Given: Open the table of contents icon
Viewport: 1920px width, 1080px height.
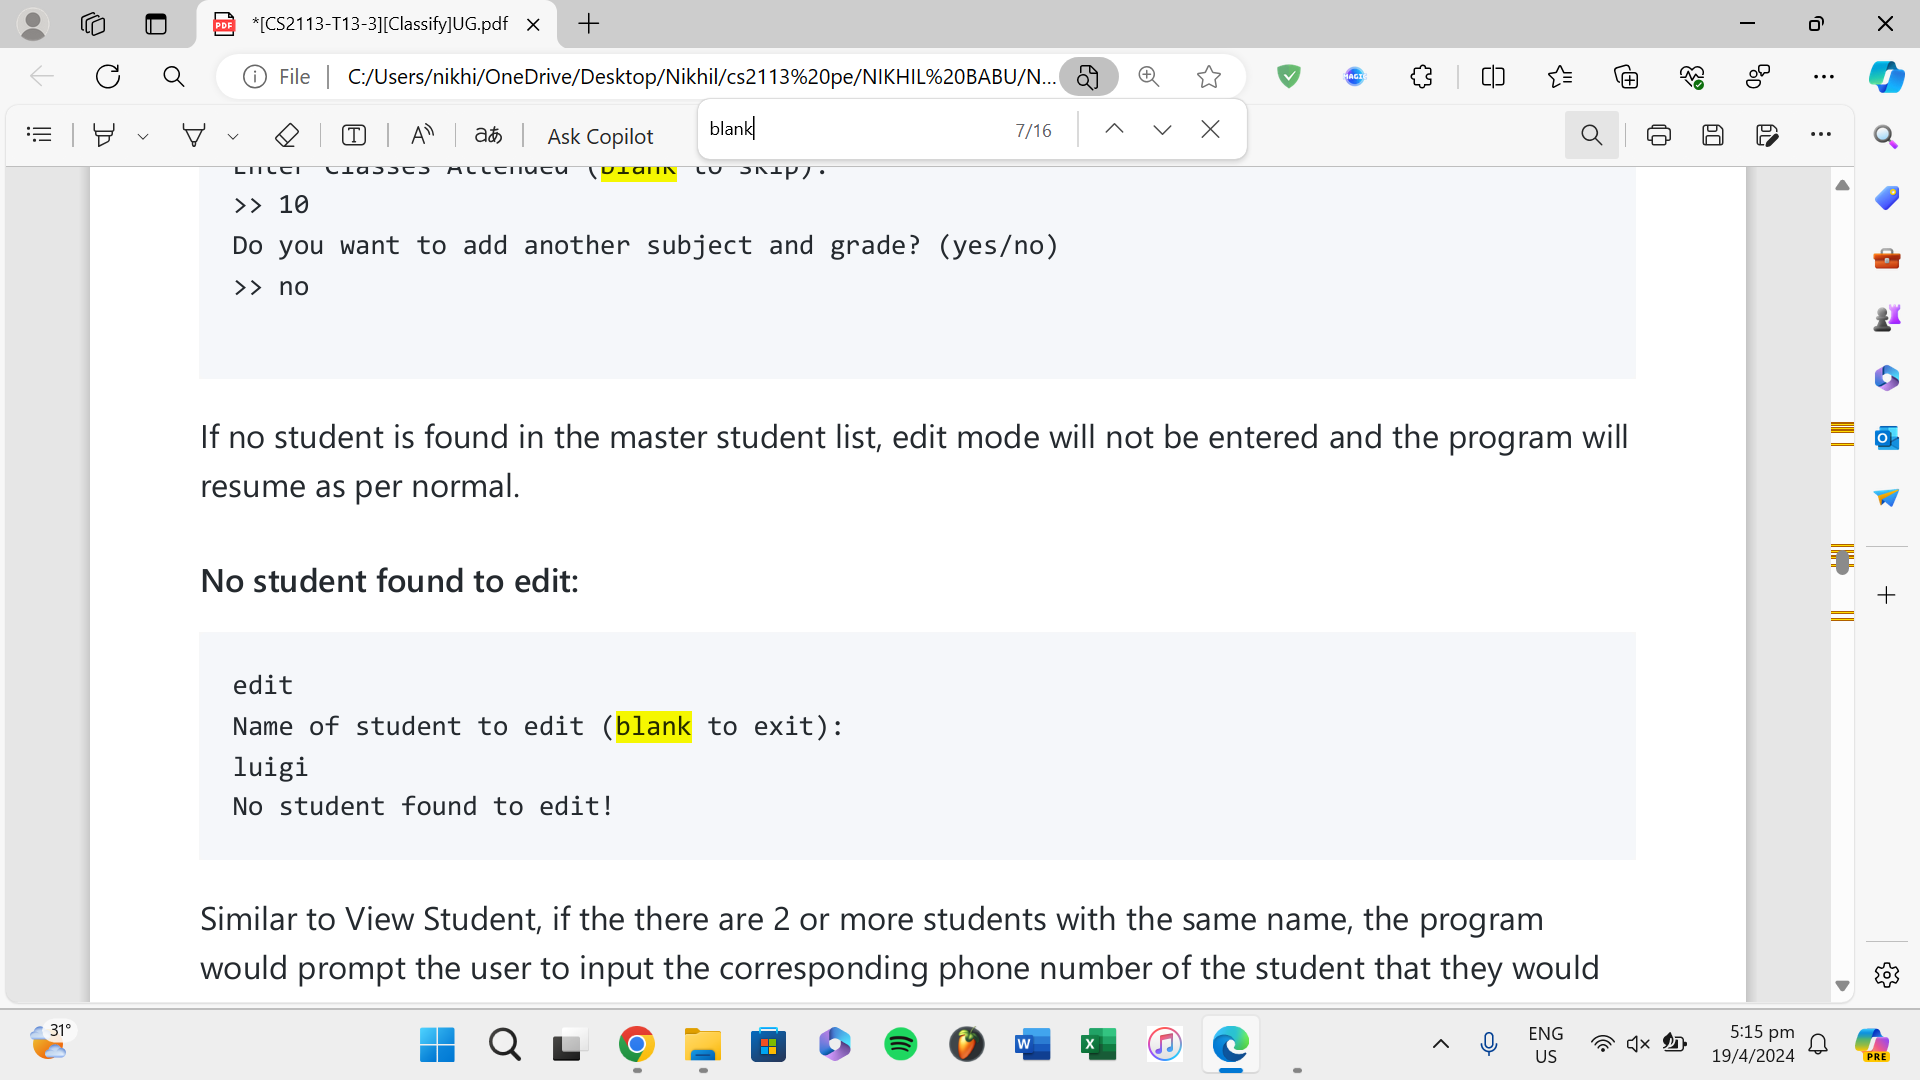Looking at the screenshot, I should pyautogui.click(x=39, y=135).
